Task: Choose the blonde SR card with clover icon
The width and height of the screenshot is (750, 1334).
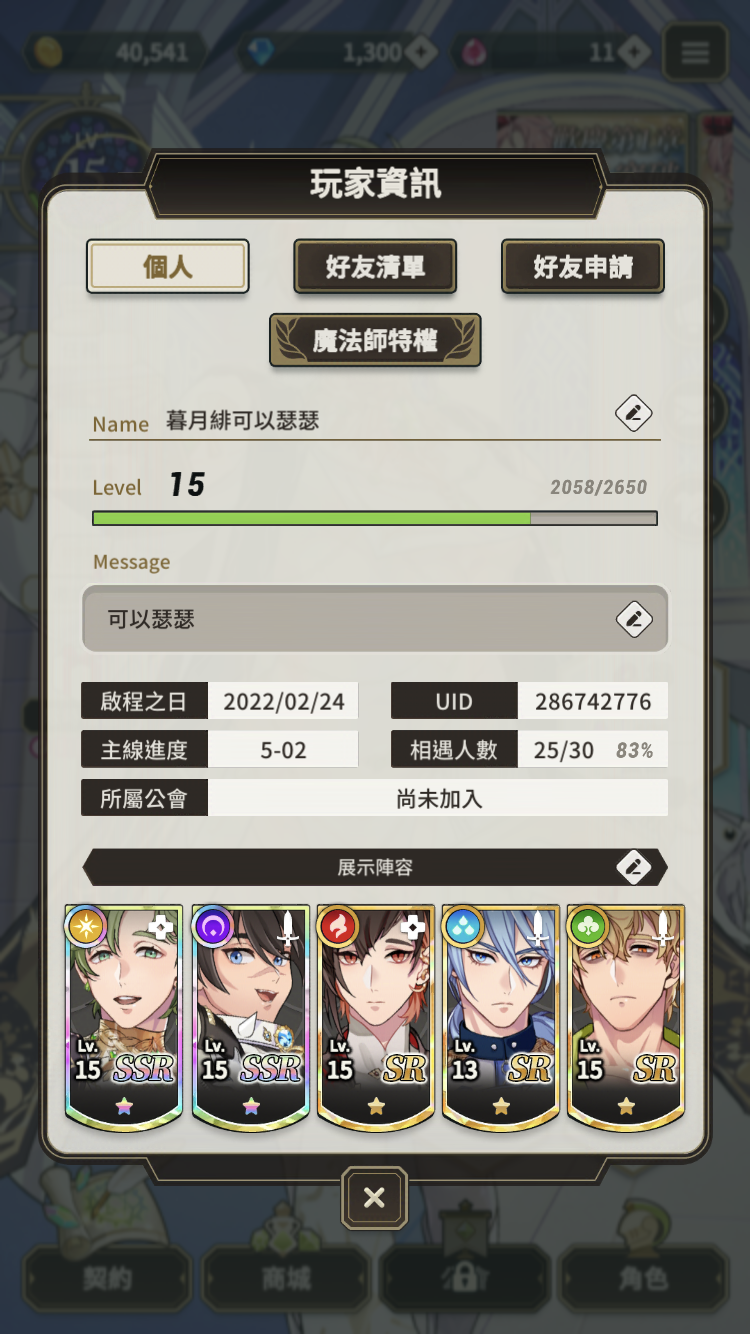Action: click(626, 1016)
